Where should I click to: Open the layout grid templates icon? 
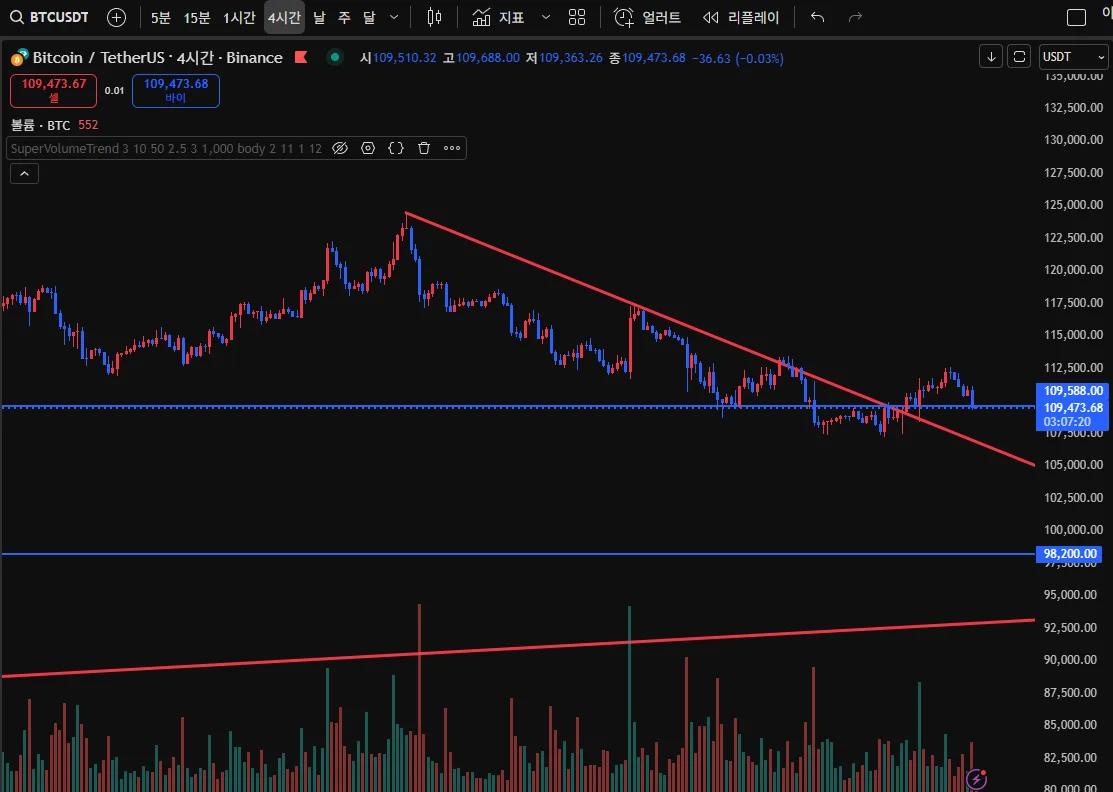(577, 17)
